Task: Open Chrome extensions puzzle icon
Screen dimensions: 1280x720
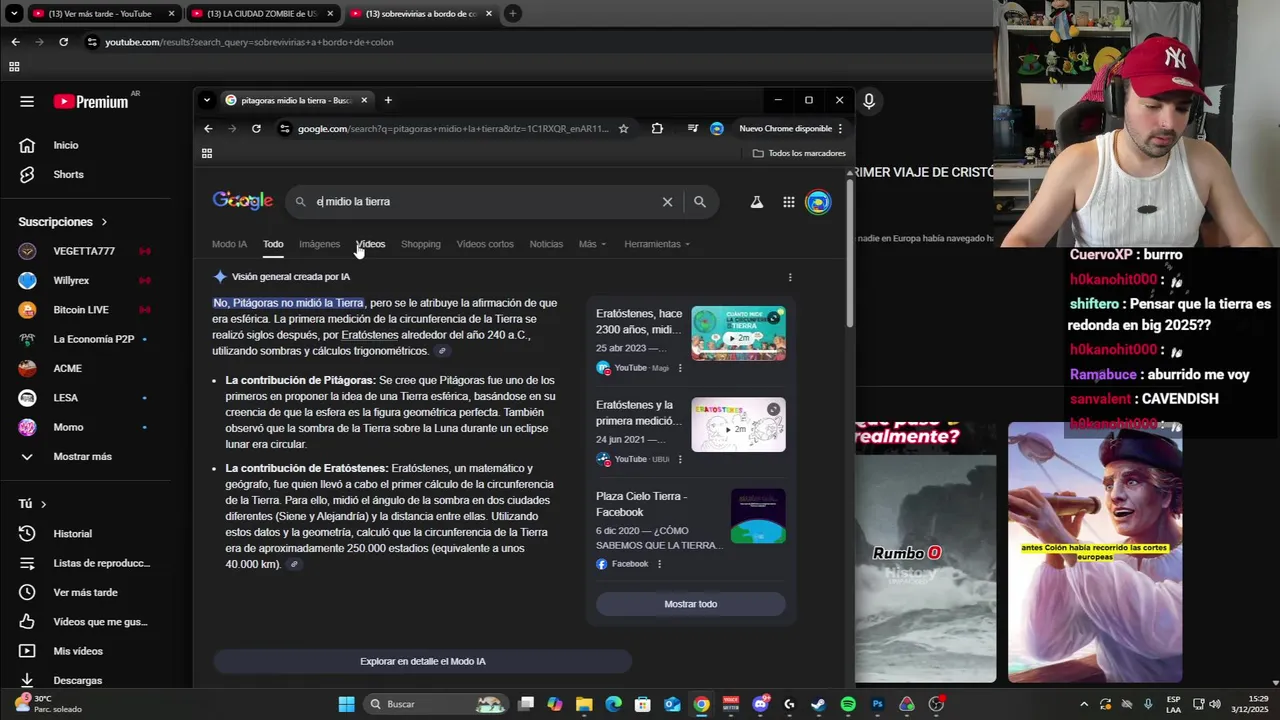Action: (657, 128)
